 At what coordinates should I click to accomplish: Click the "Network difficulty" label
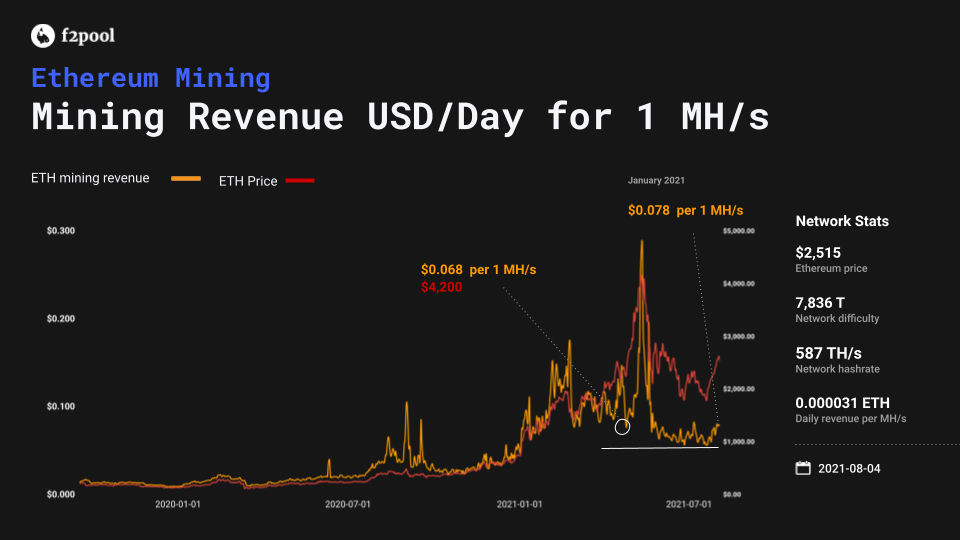(x=837, y=318)
